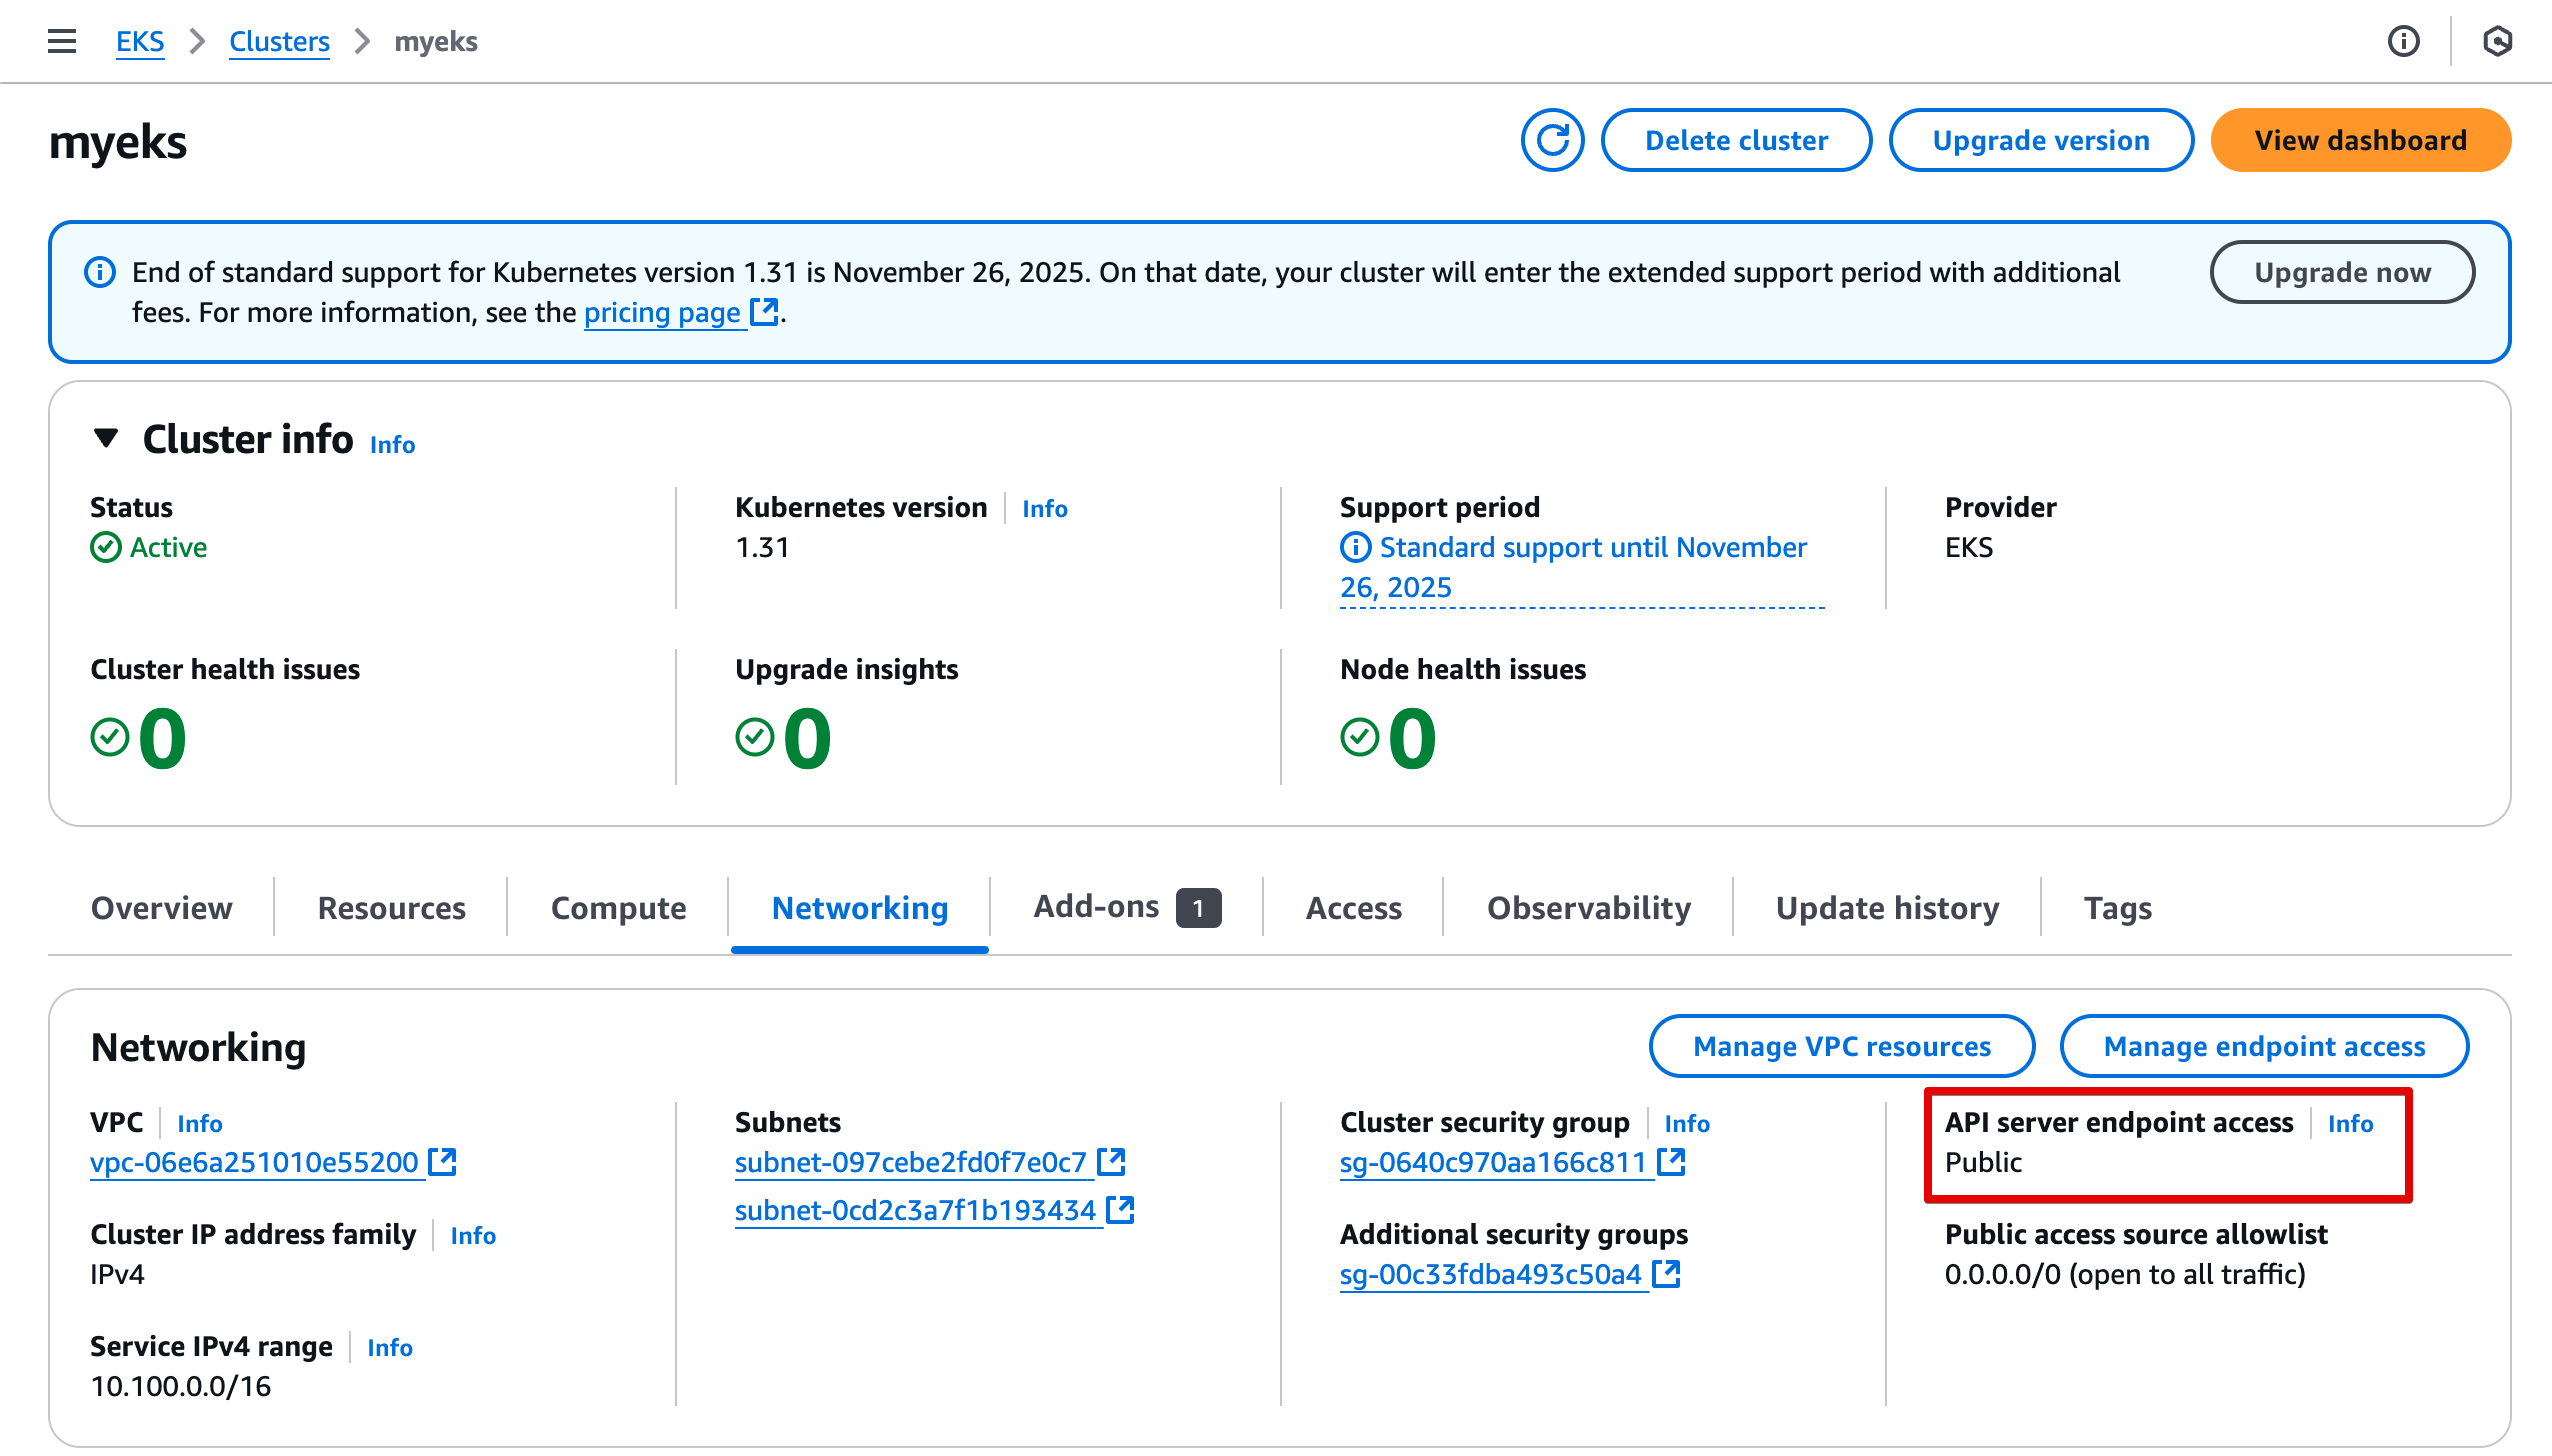Screen dimensions: 2552x1456
Task: Click the external link icon beside pricing page
Action: click(764, 312)
